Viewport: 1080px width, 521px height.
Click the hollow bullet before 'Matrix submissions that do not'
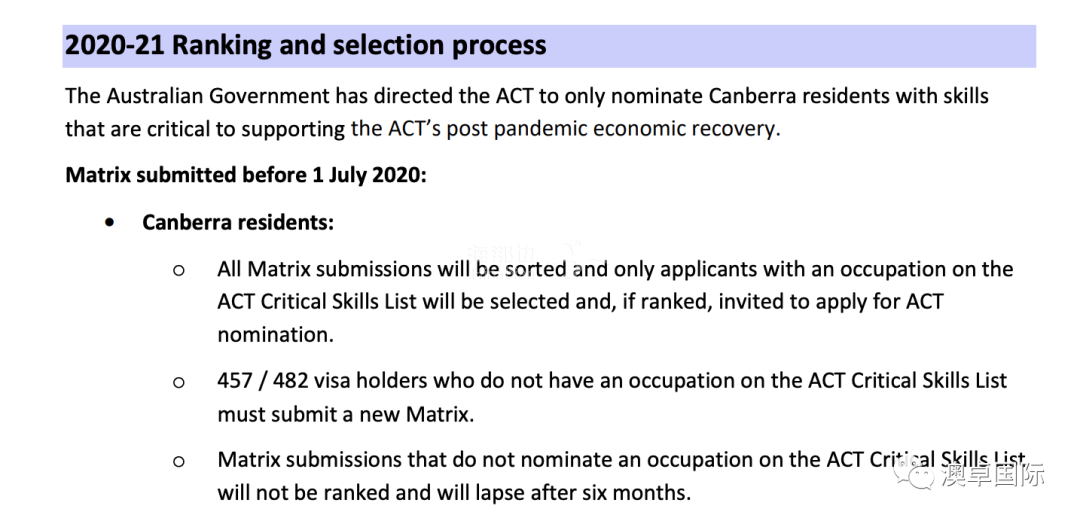[x=179, y=461]
